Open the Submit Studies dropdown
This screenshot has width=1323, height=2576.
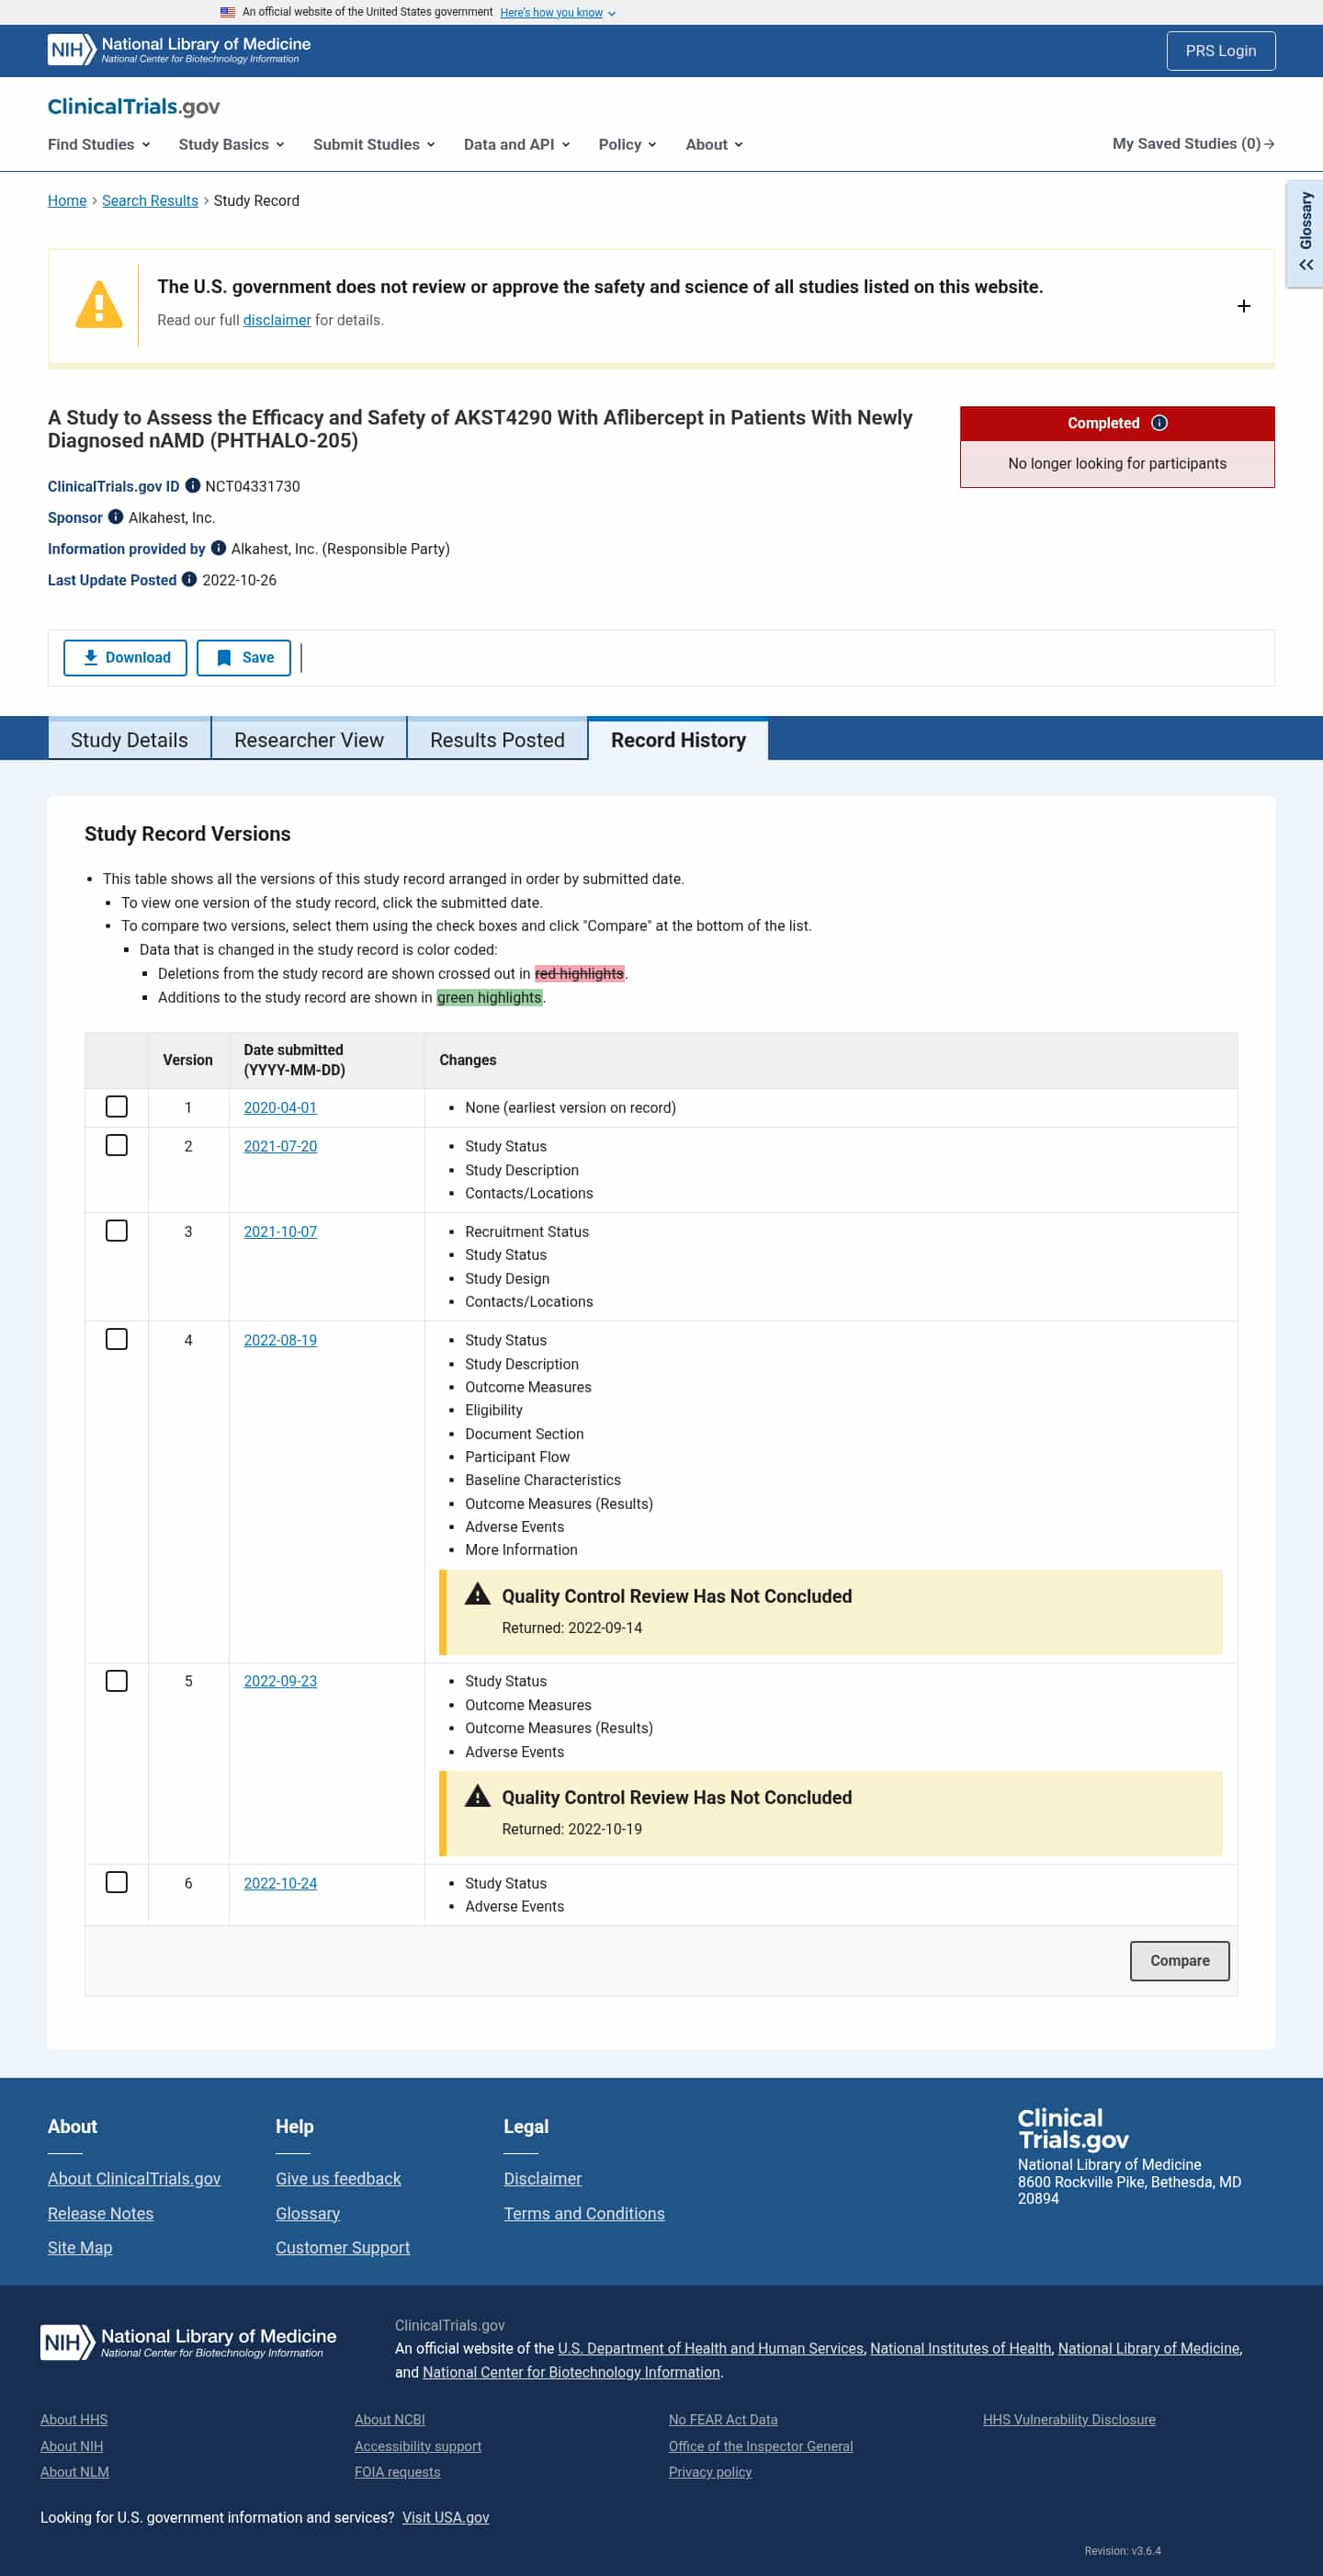pos(374,144)
